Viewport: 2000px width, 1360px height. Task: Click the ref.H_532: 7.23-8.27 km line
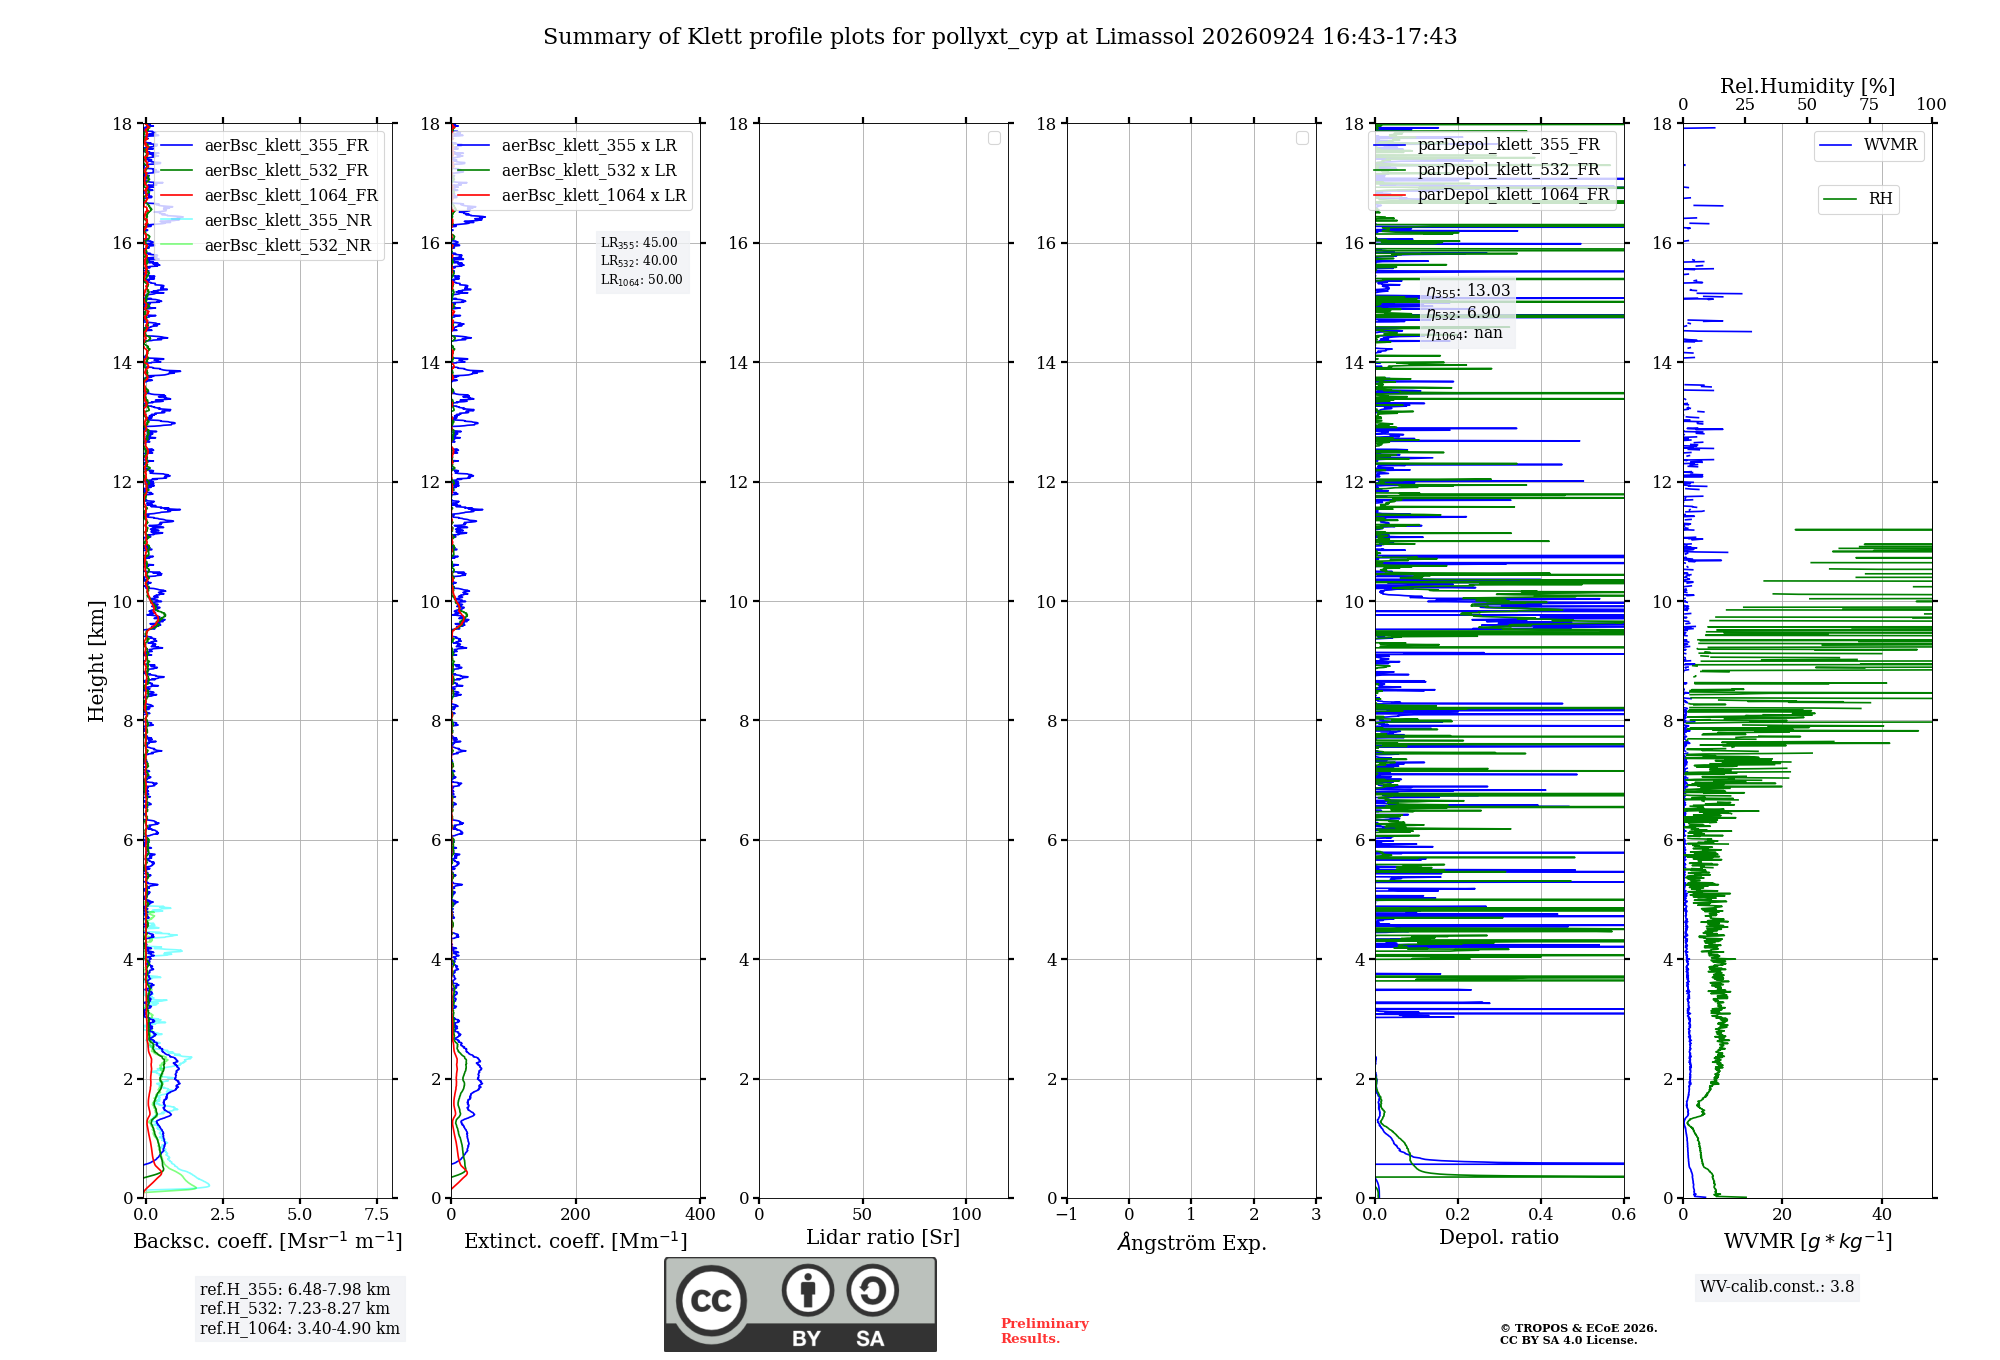tap(295, 1309)
